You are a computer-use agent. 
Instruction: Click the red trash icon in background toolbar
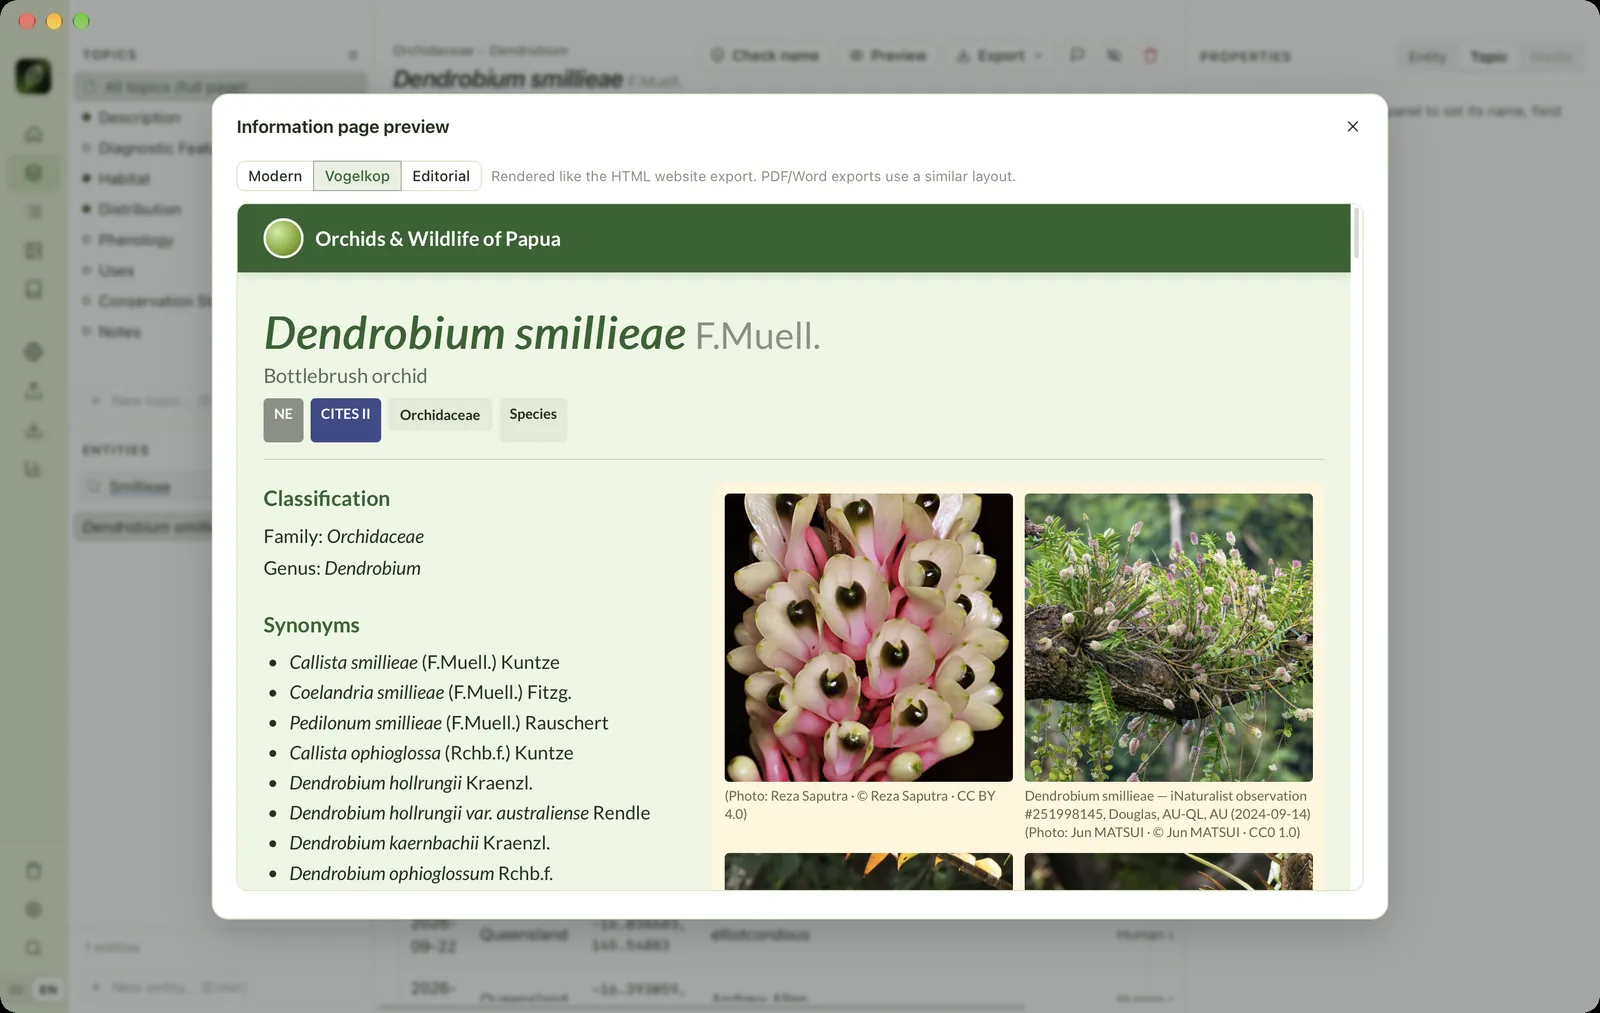(1150, 56)
